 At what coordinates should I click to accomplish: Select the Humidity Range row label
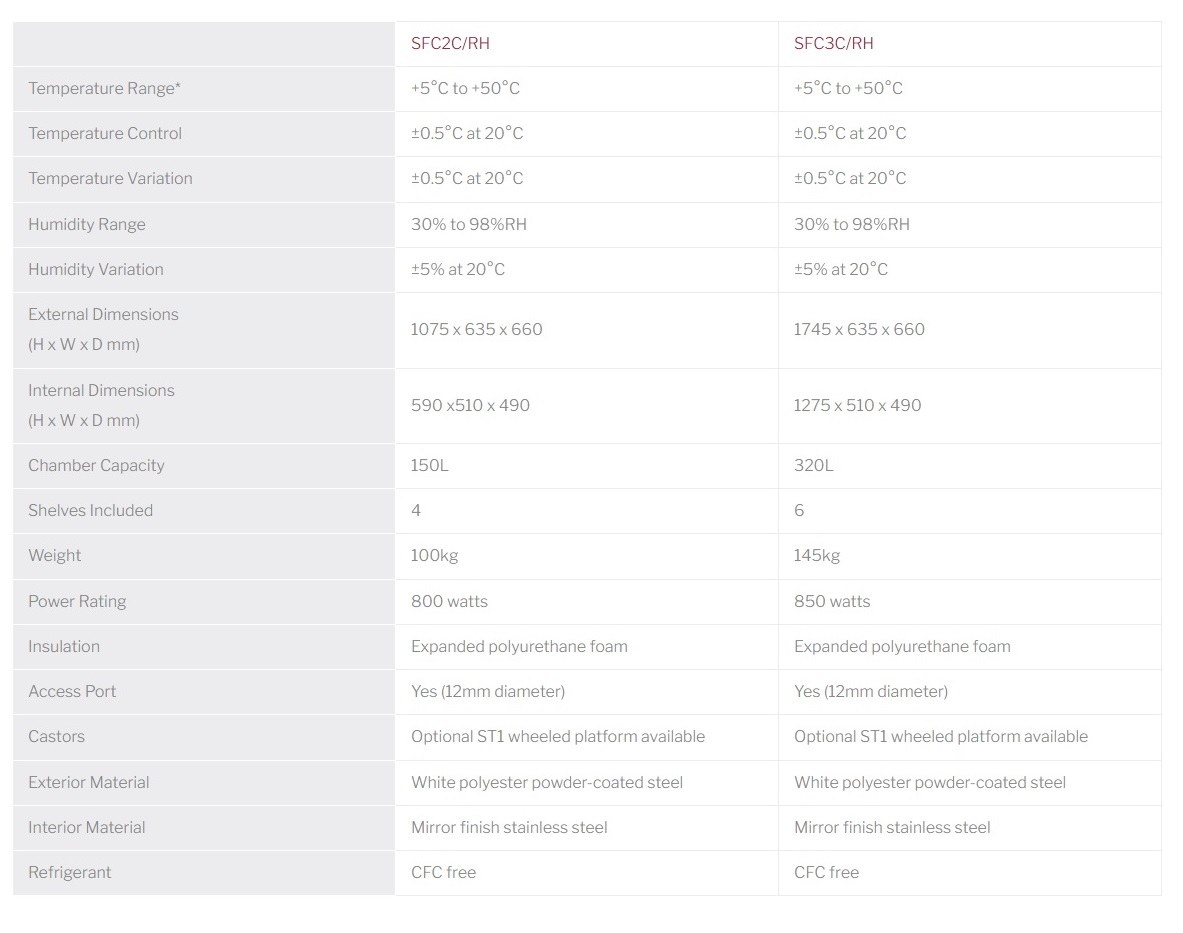click(87, 224)
